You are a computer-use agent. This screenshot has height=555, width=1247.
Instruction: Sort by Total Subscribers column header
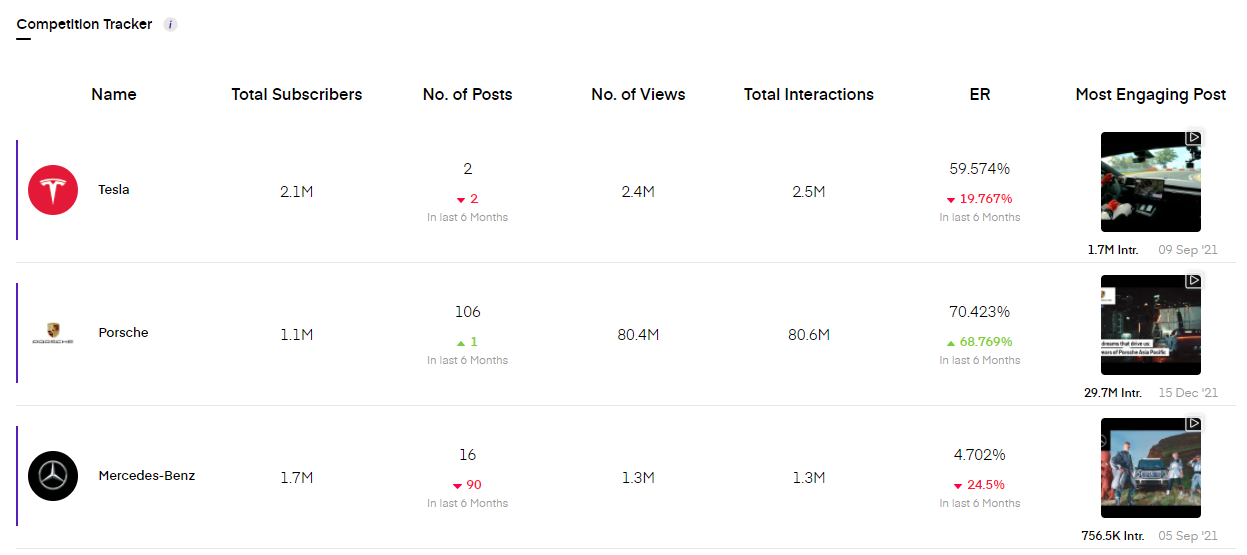(x=297, y=95)
